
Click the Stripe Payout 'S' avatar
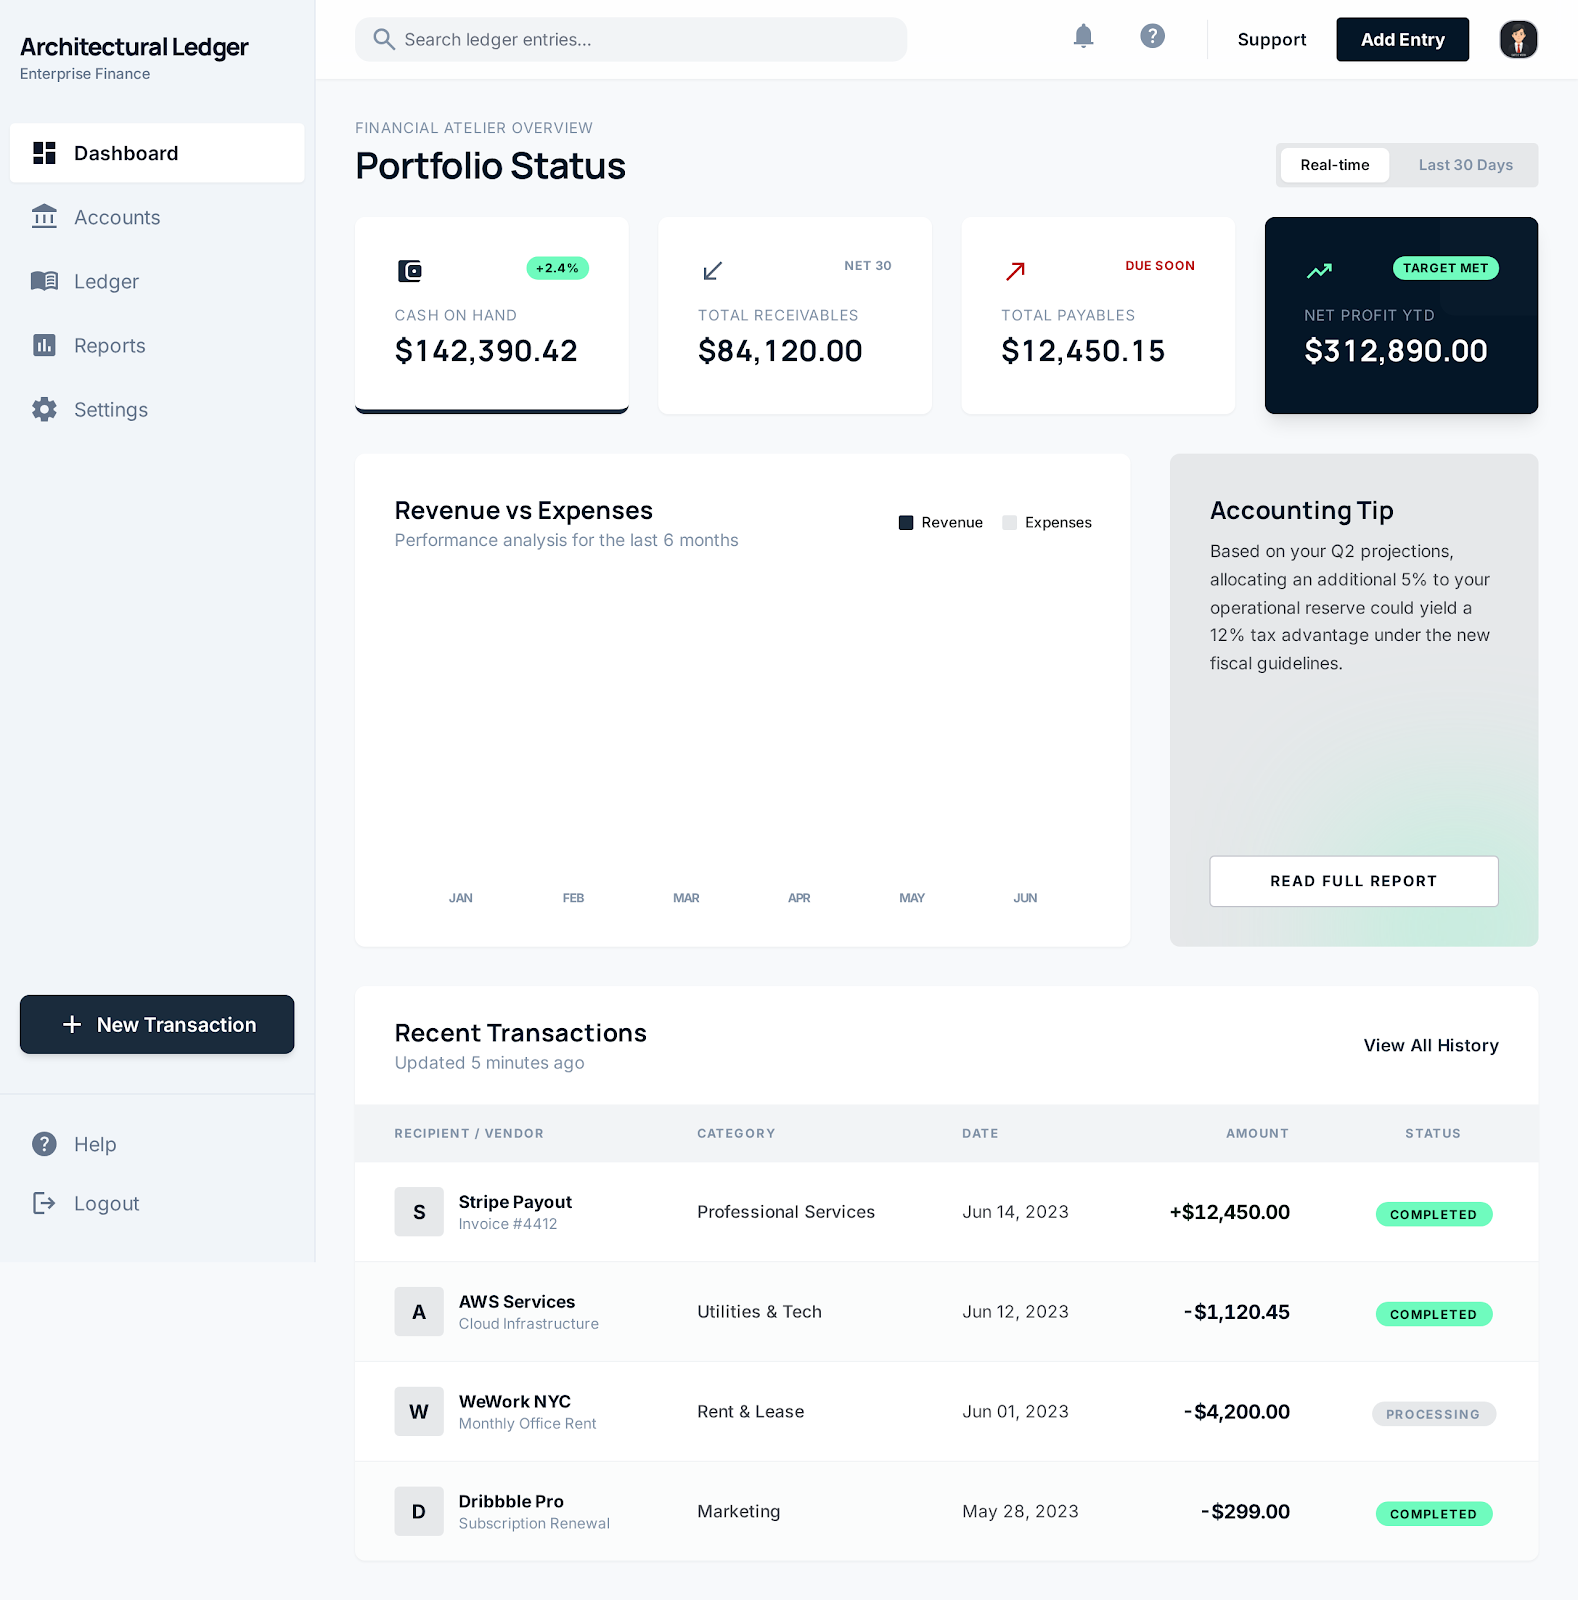click(419, 1212)
